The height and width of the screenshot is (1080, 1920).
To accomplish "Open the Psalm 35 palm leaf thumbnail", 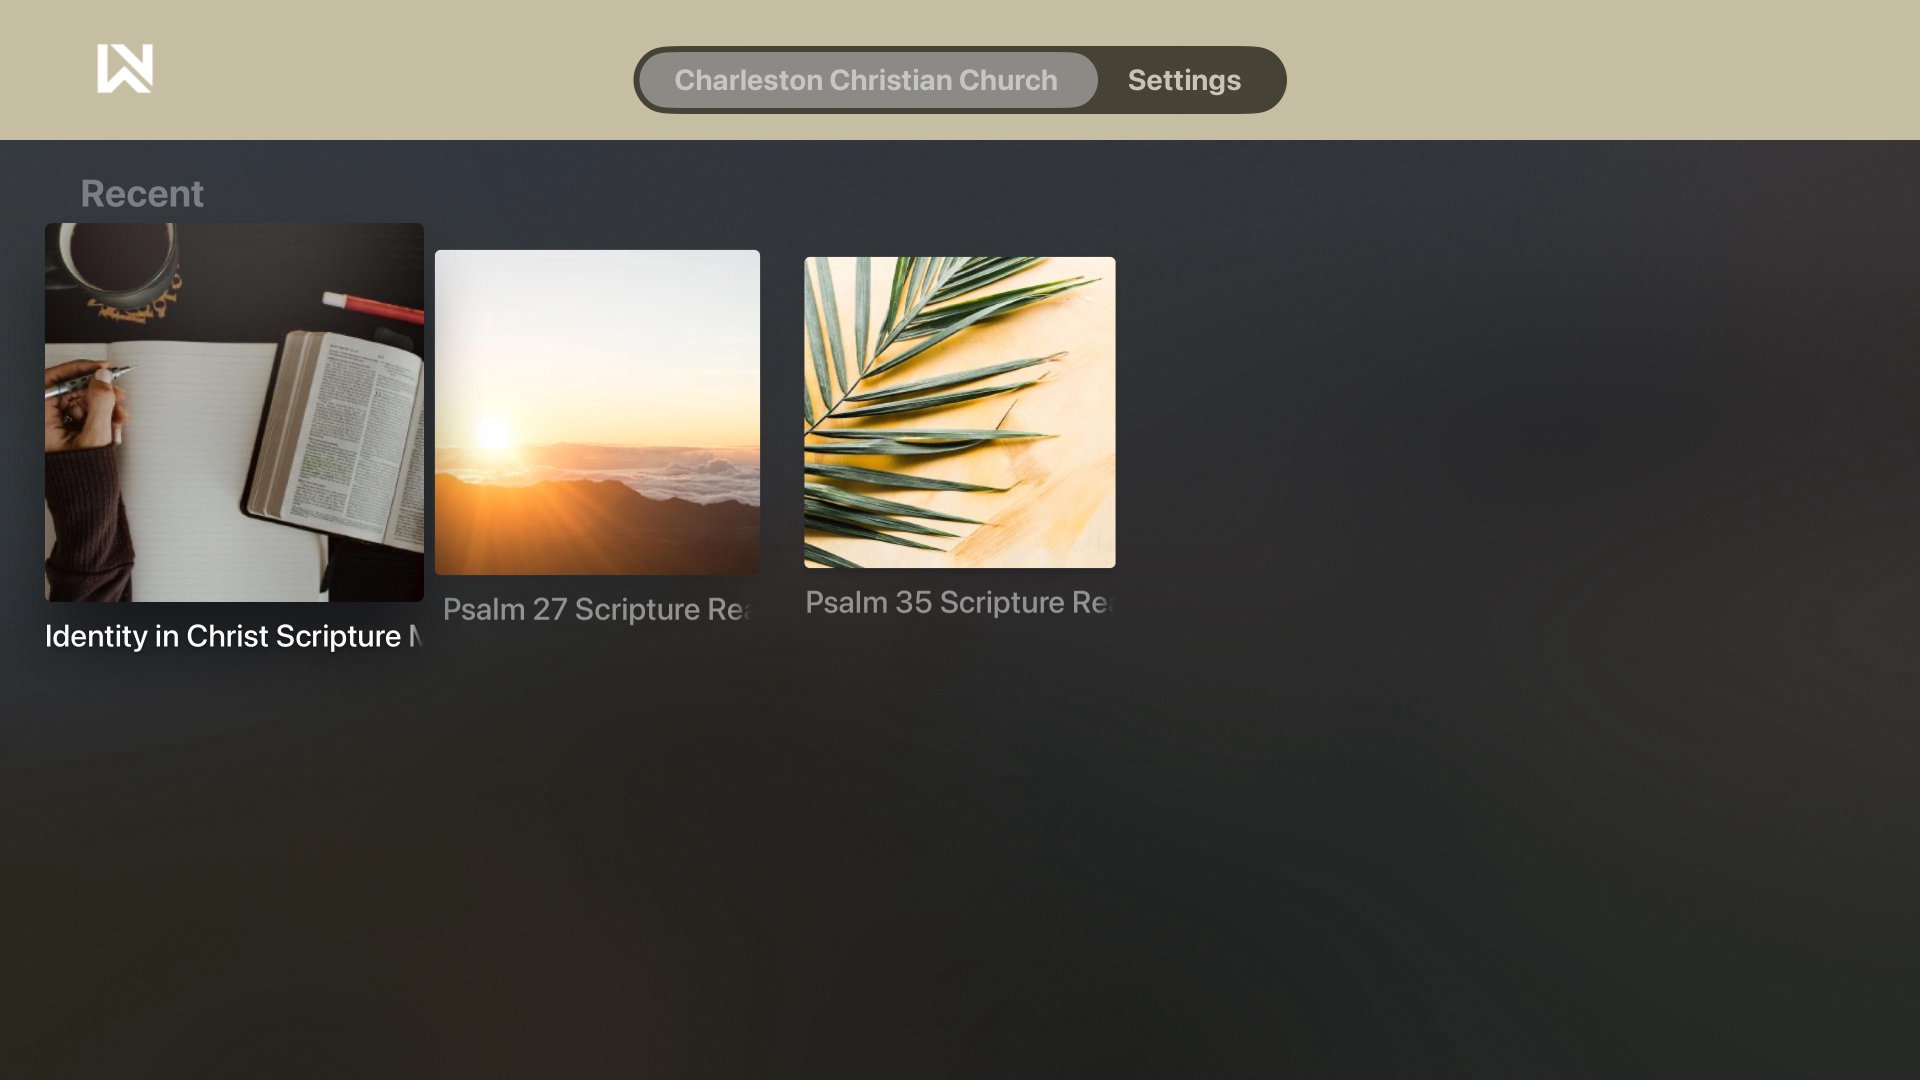I will [960, 412].
